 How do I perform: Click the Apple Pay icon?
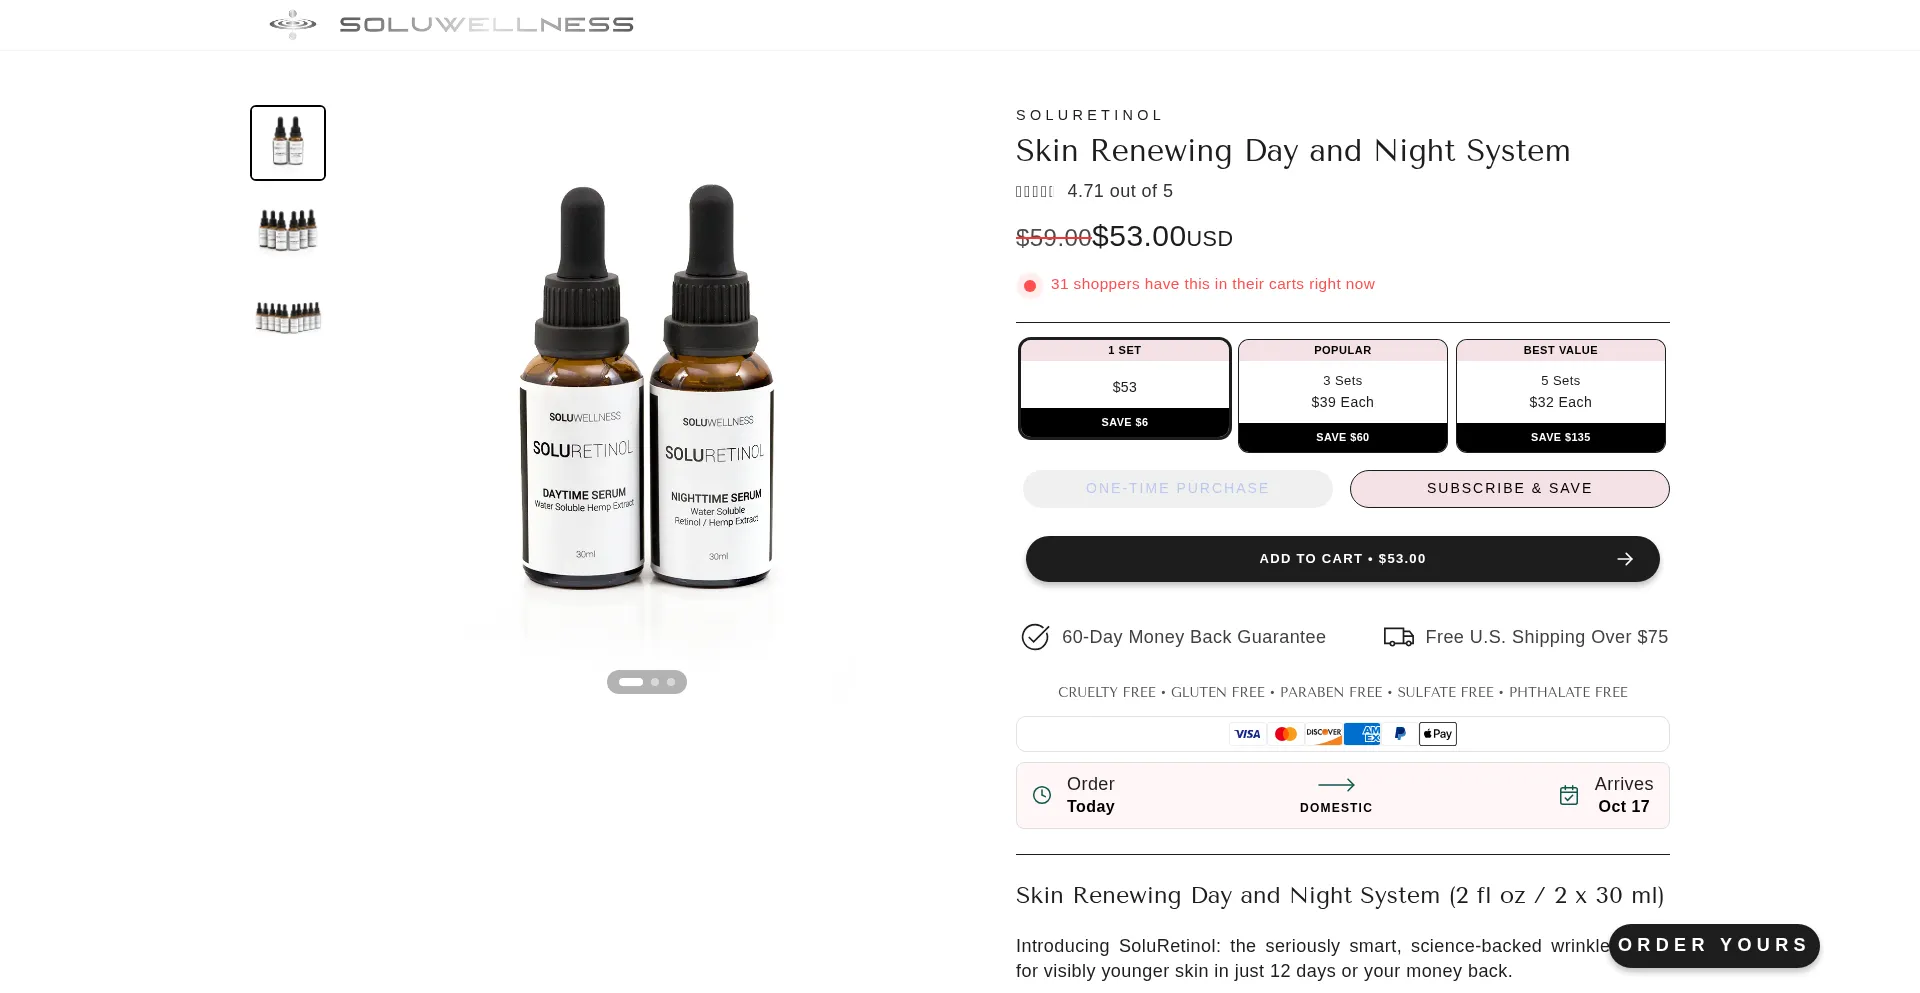click(1437, 734)
